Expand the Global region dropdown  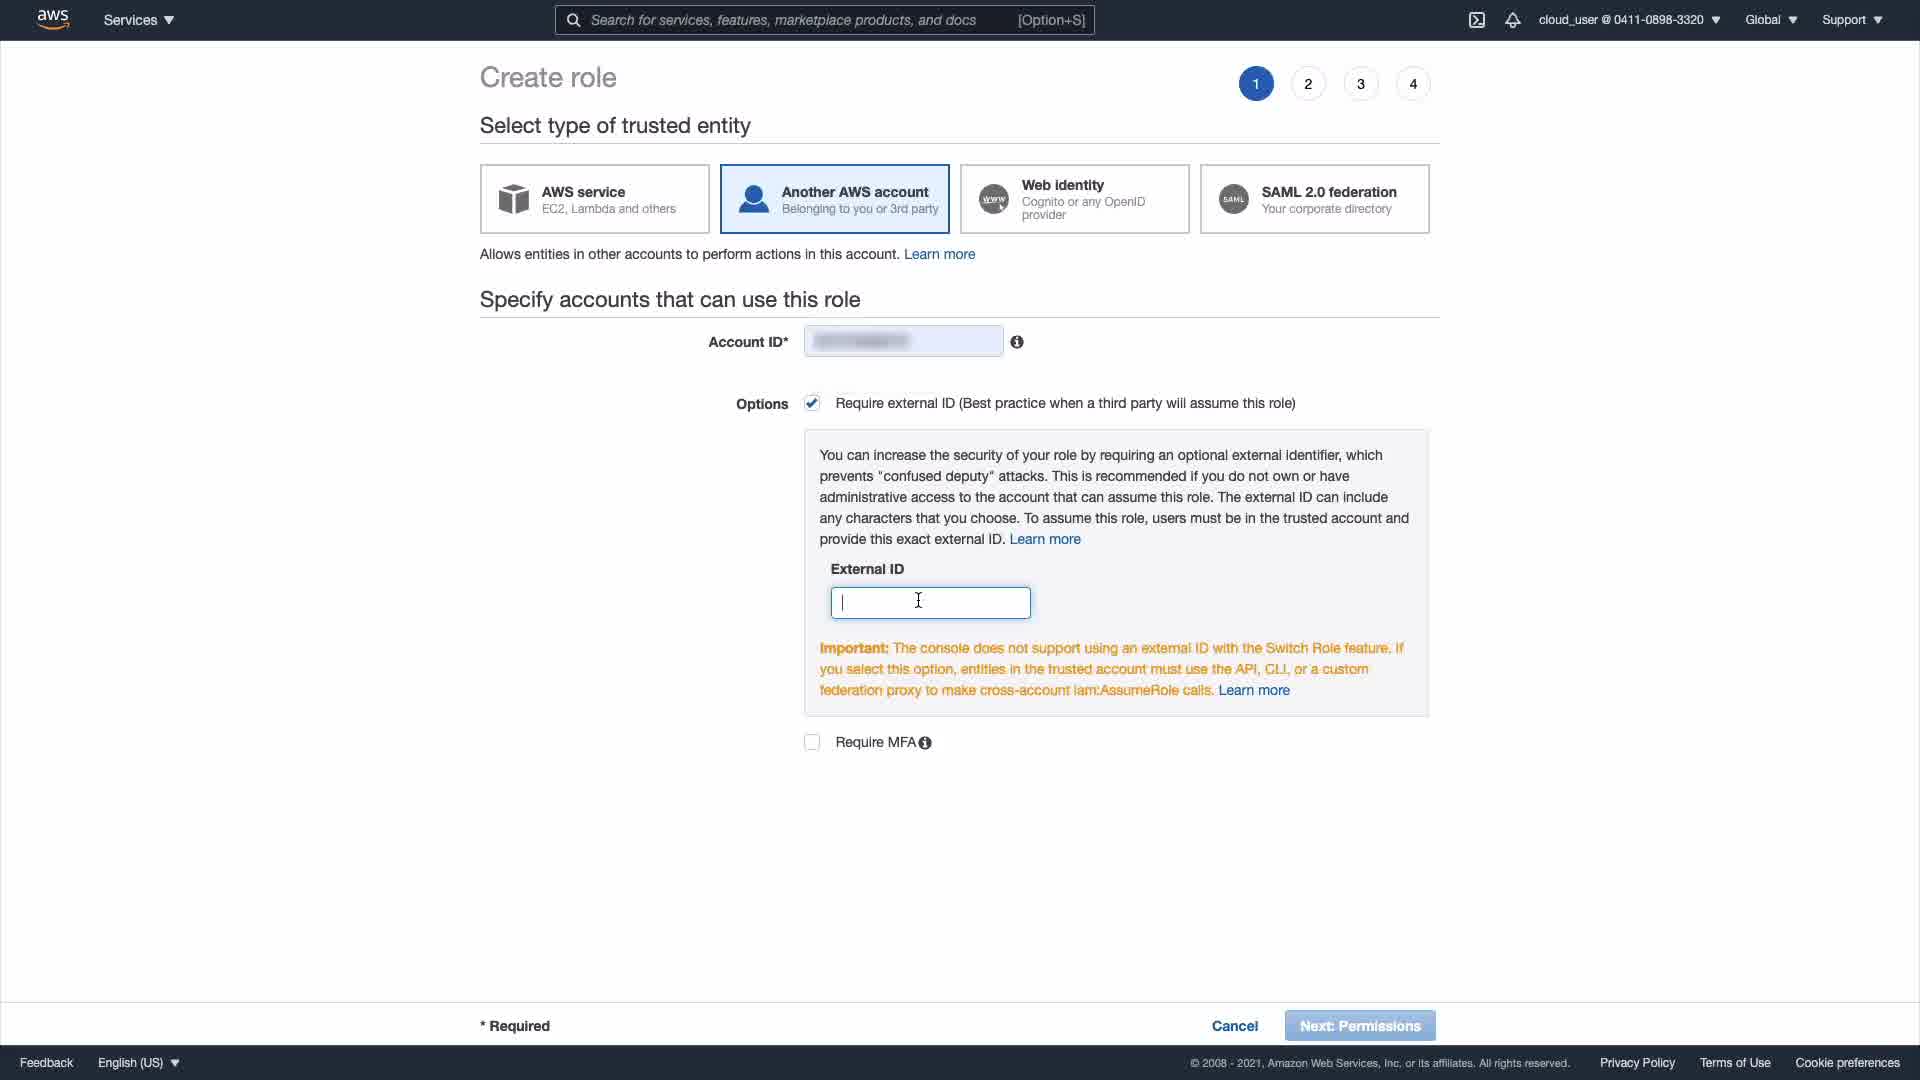(x=1771, y=20)
